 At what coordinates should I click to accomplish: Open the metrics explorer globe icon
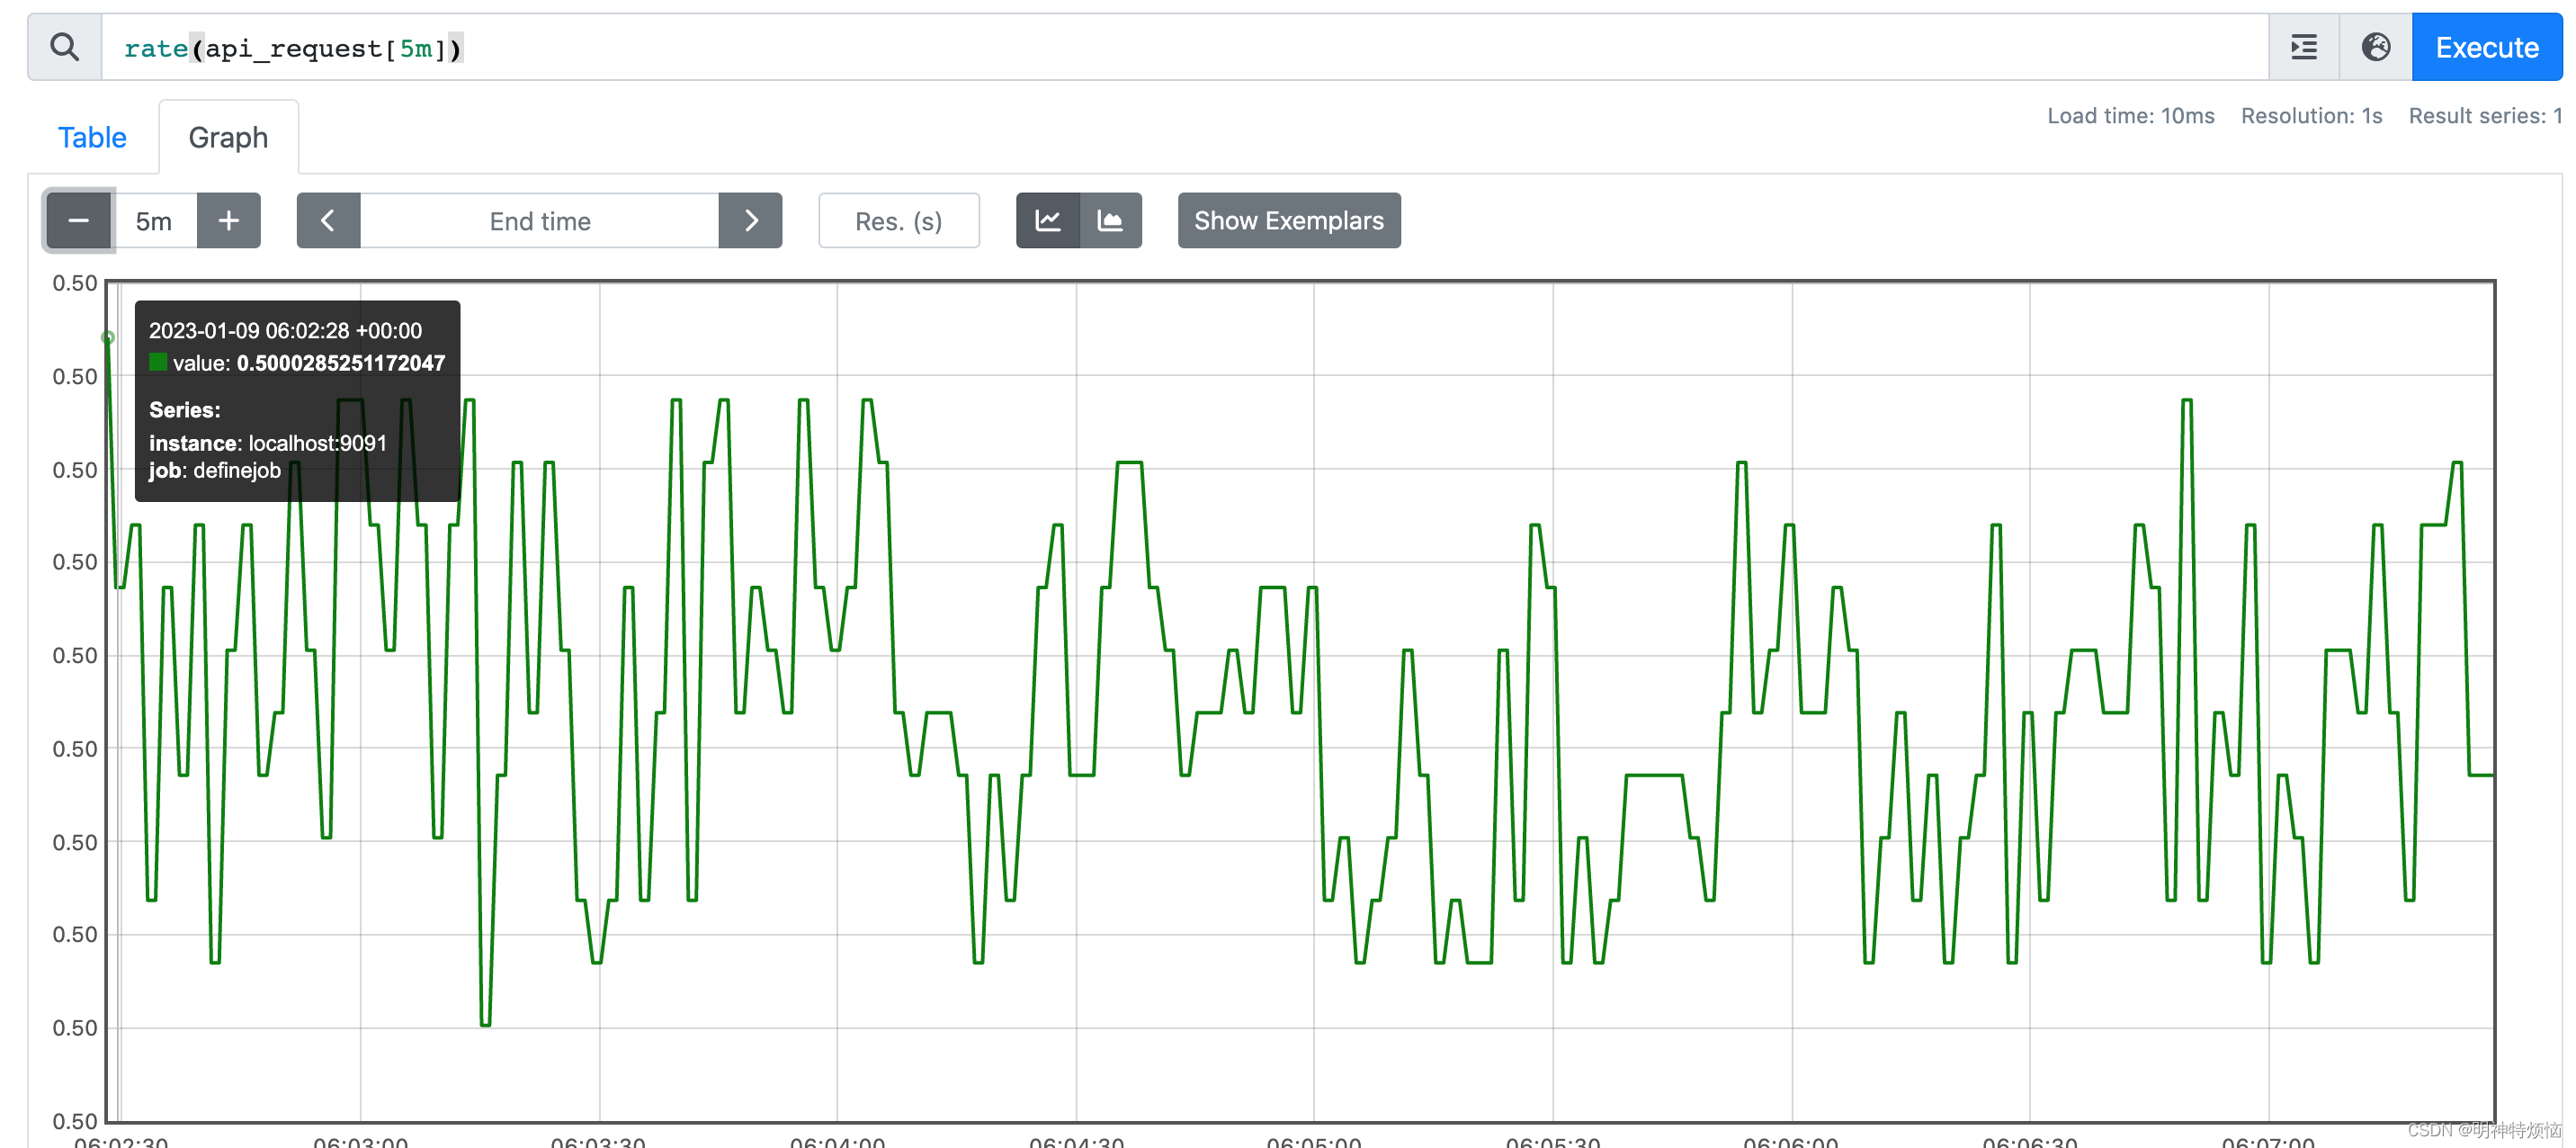pyautogui.click(x=2376, y=47)
